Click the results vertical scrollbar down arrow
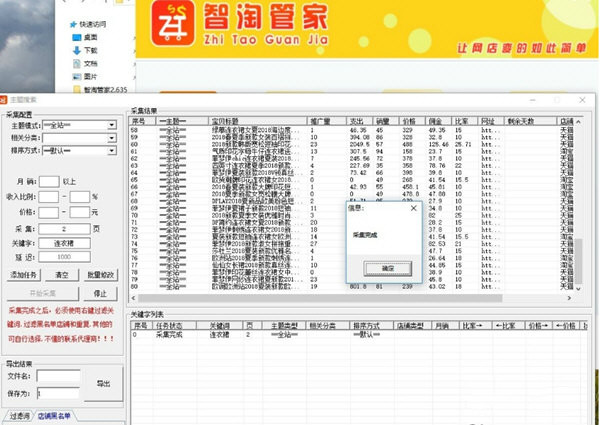 (x=578, y=289)
